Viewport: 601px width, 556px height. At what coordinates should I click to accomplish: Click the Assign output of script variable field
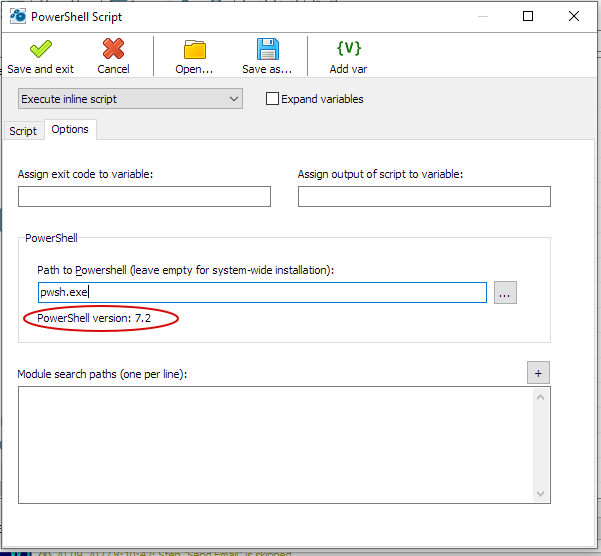(x=424, y=196)
